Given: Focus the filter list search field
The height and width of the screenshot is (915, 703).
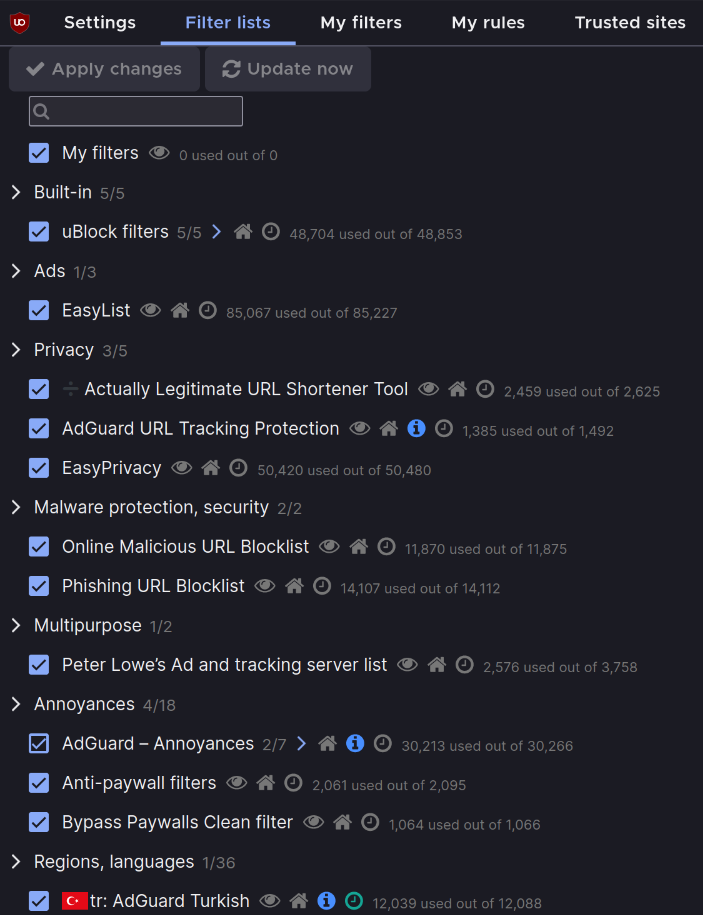Looking at the screenshot, I should pos(136,111).
